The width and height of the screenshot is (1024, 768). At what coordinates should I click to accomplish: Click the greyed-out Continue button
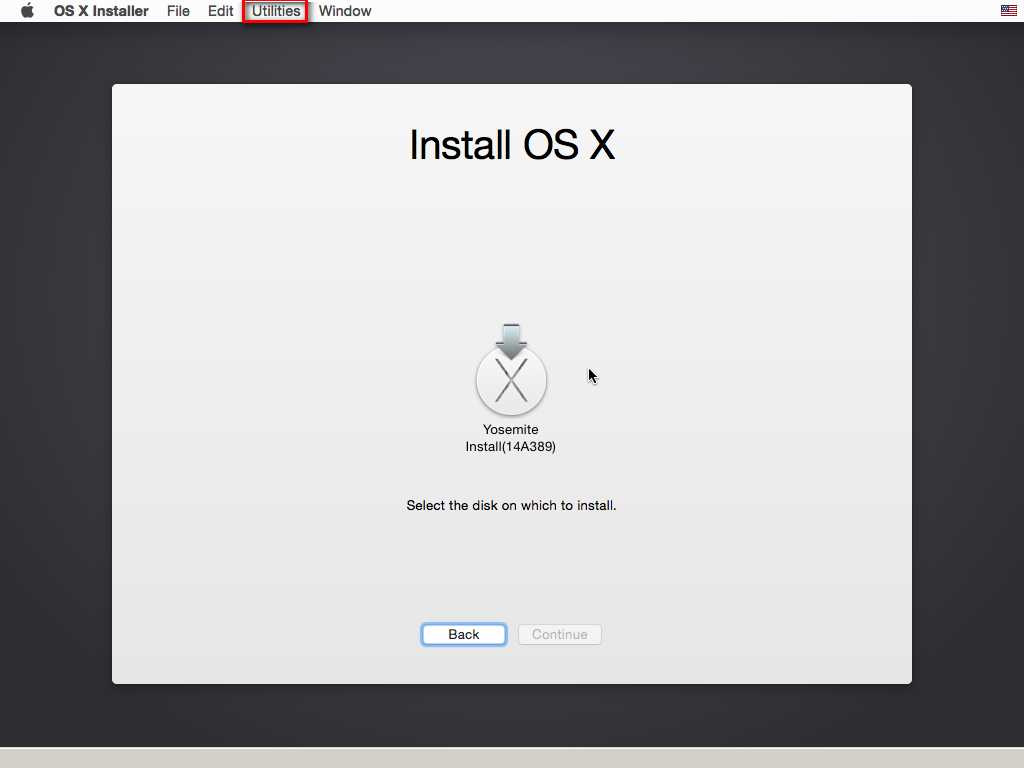(560, 634)
